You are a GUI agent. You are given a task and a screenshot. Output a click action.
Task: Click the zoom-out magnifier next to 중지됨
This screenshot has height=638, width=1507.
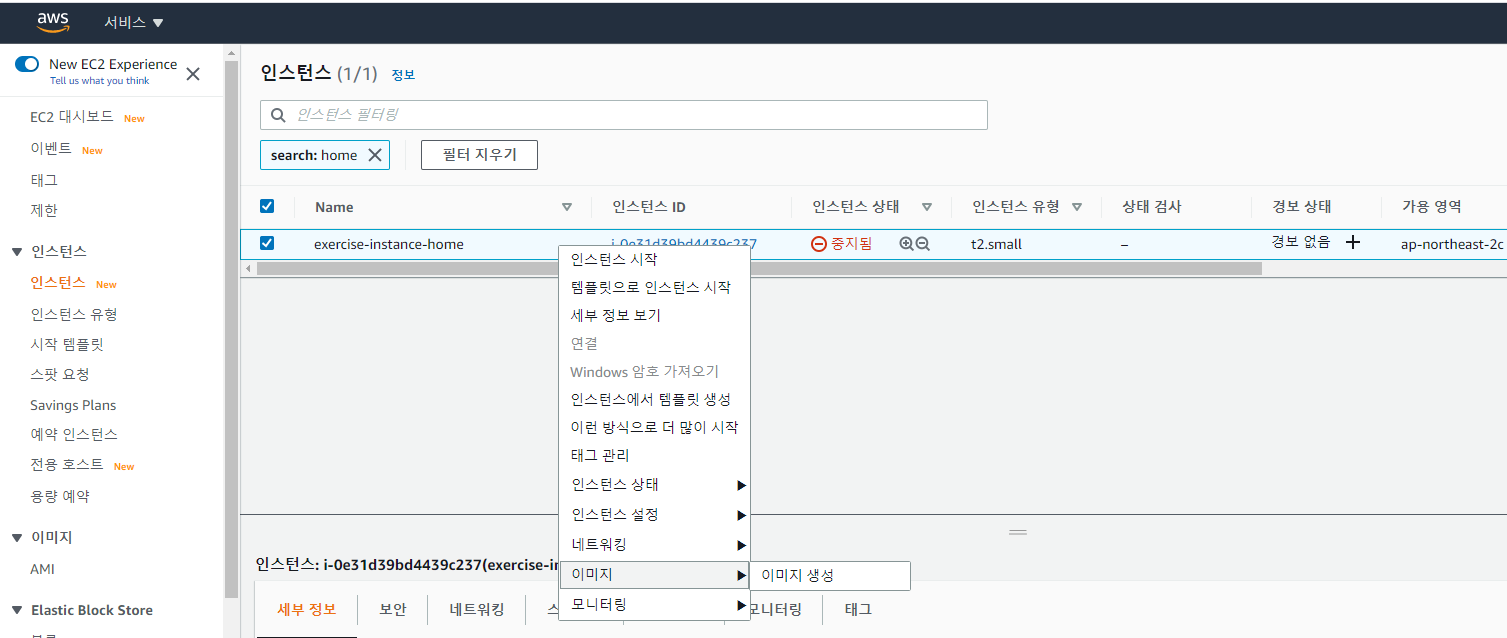click(922, 243)
